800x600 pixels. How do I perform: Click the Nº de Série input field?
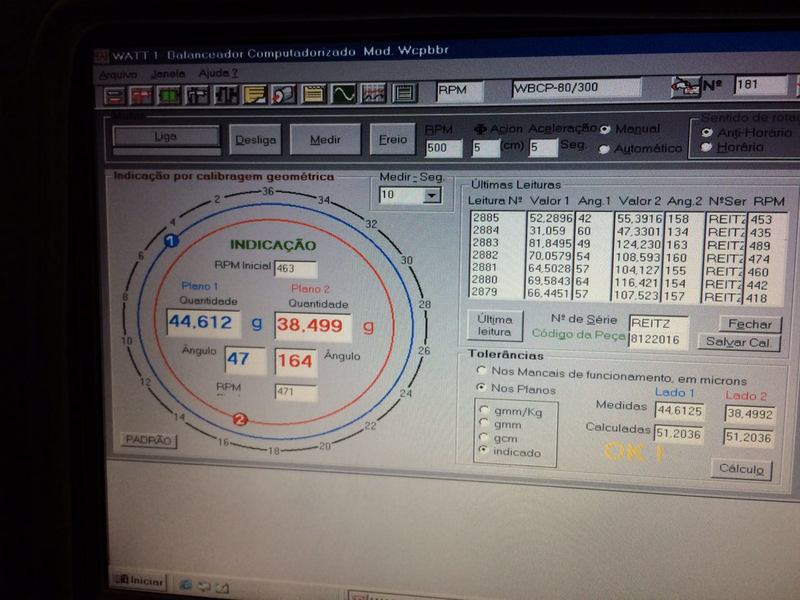tap(659, 323)
